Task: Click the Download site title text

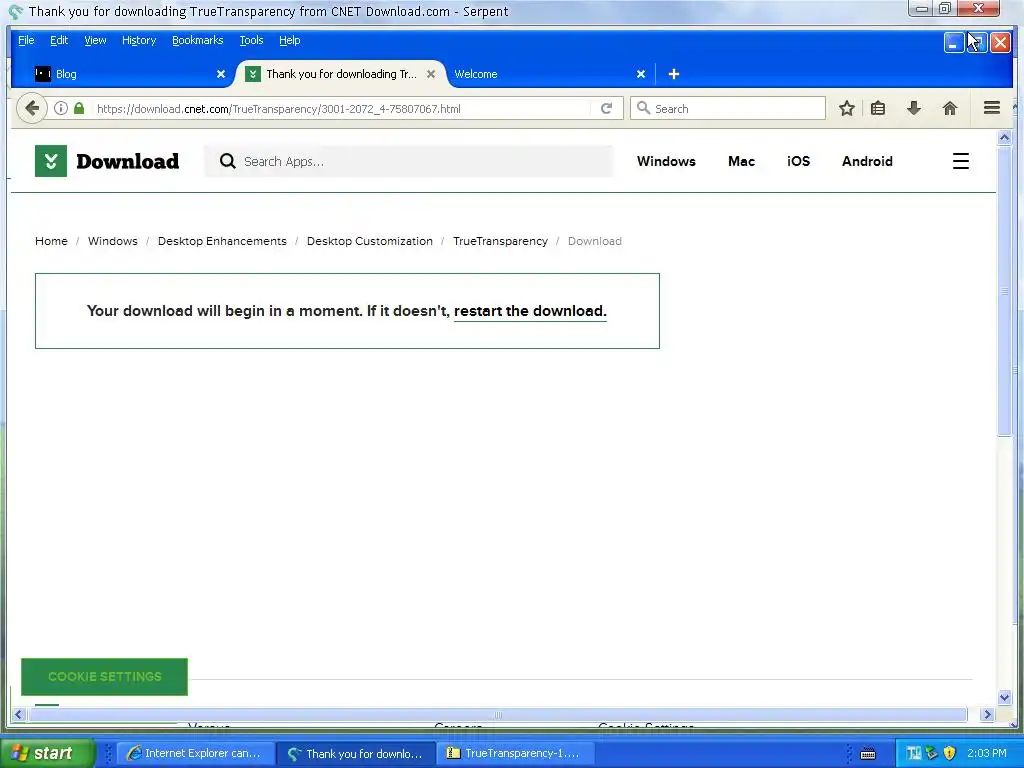Action: 127,161
